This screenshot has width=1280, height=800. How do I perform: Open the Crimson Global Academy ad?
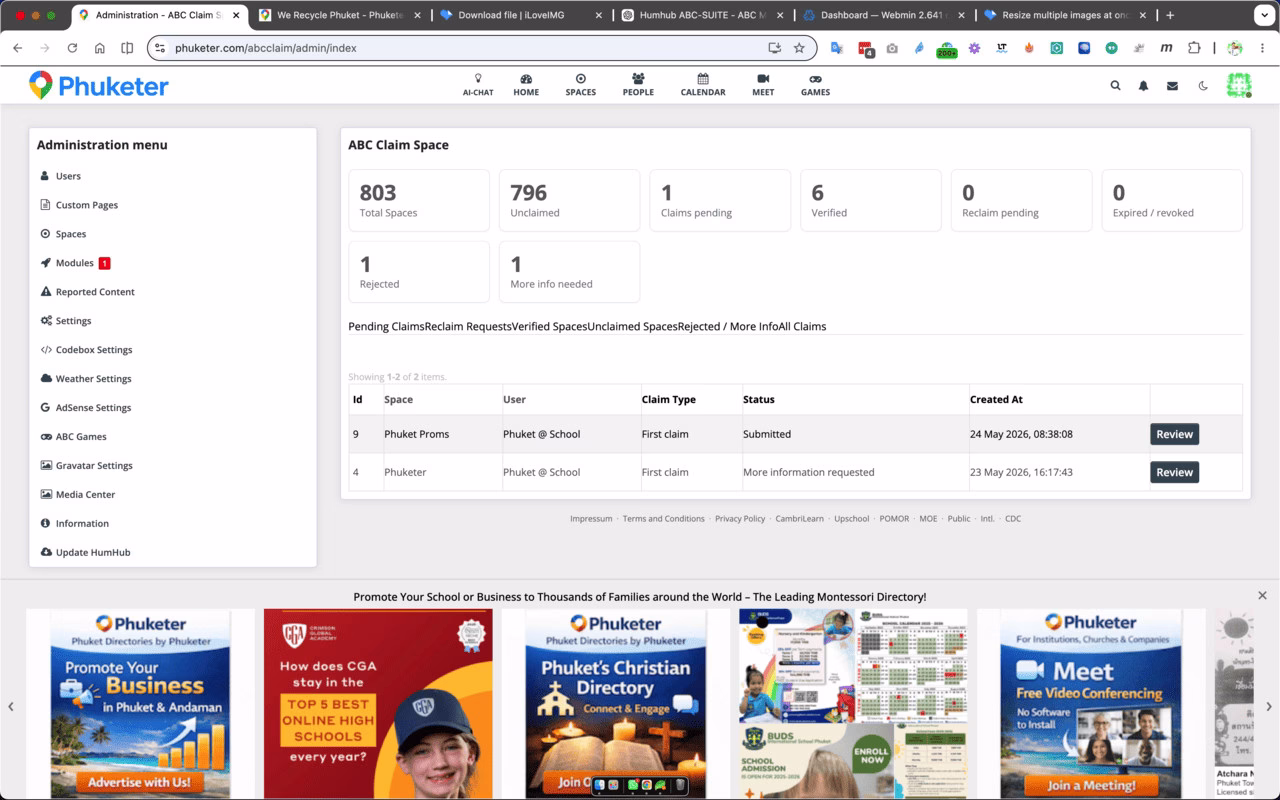pyautogui.click(x=378, y=704)
